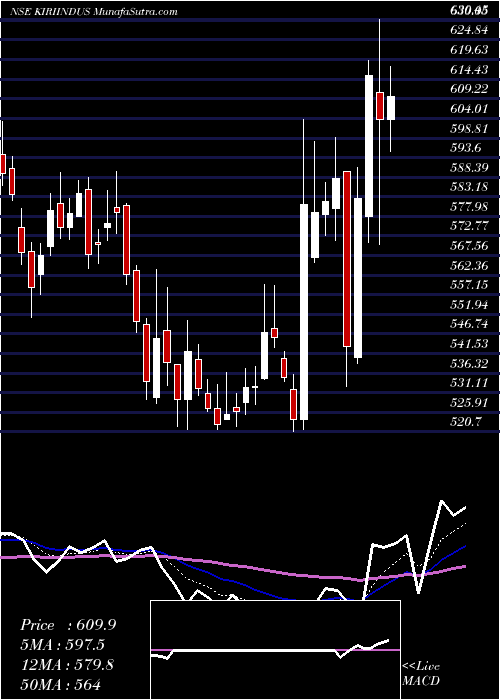Select the 604.01 price axis label
This screenshot has height=700, width=500.
coord(469,108)
